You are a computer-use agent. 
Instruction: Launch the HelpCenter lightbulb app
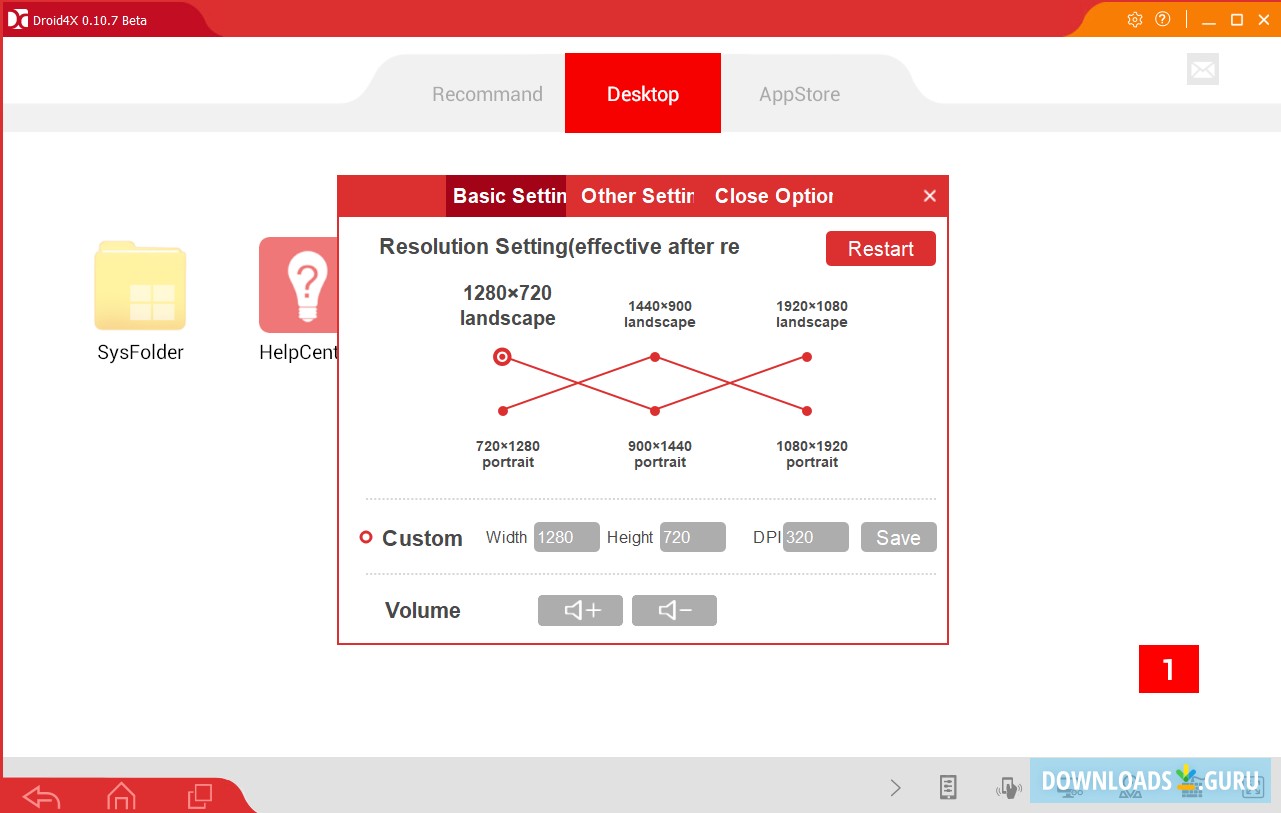[298, 285]
